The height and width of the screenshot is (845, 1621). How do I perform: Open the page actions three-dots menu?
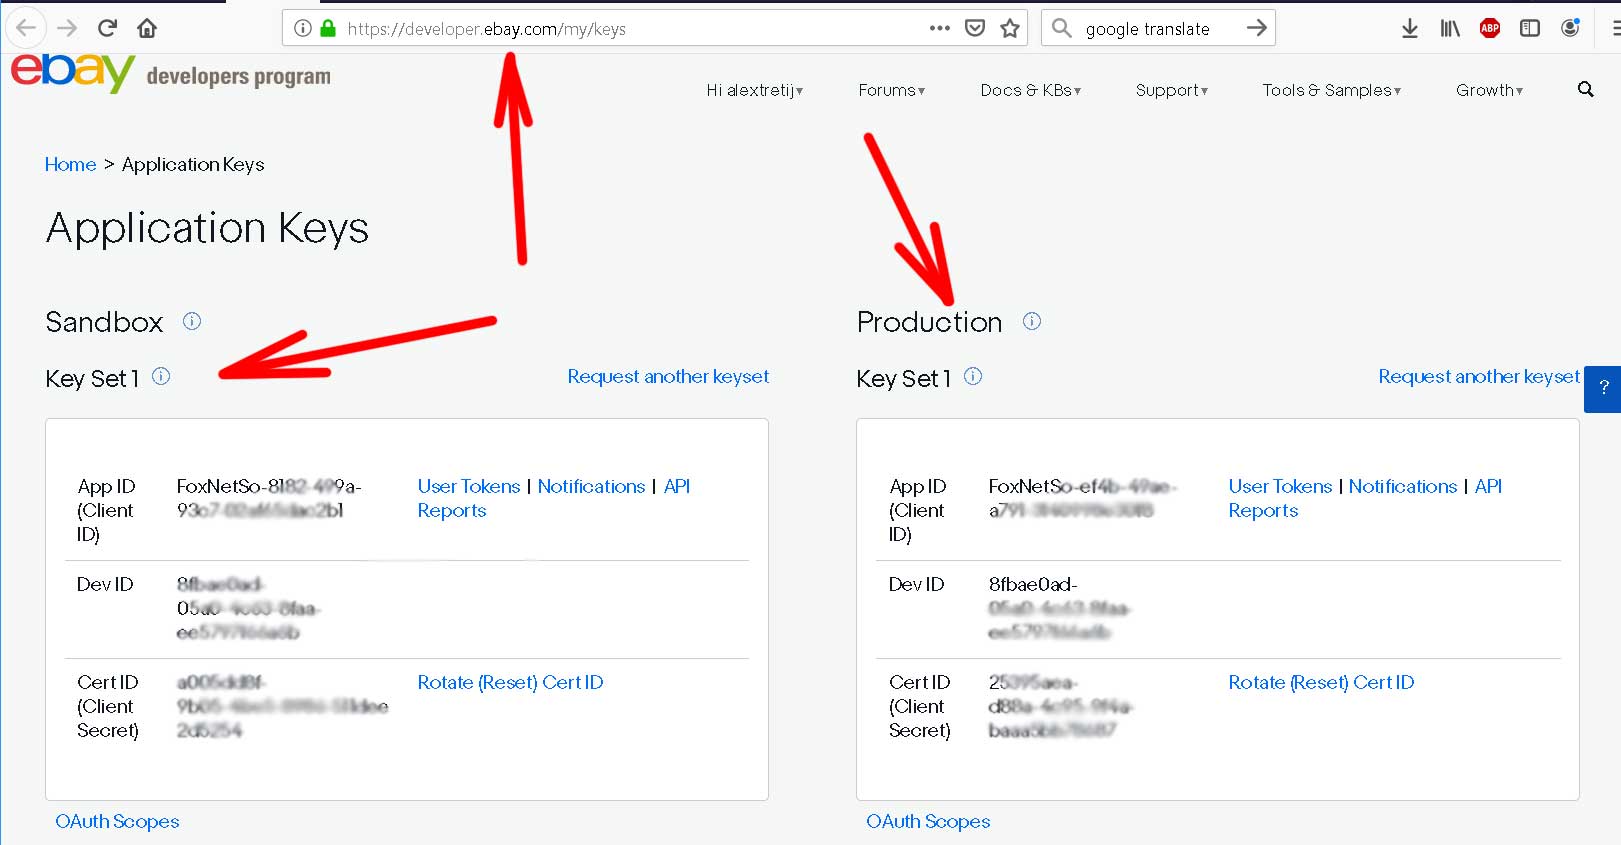pyautogui.click(x=939, y=28)
